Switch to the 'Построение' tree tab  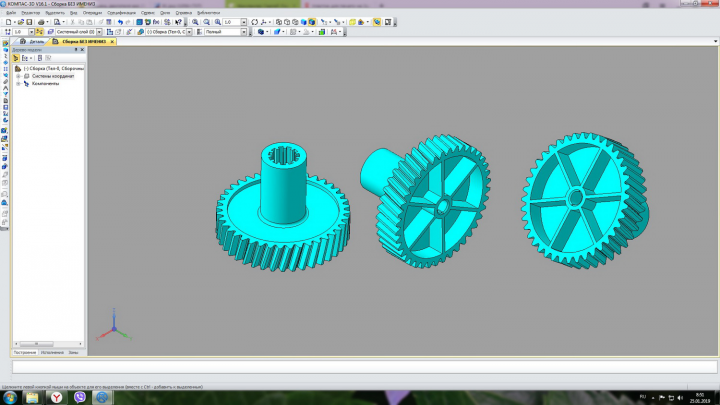[24, 353]
